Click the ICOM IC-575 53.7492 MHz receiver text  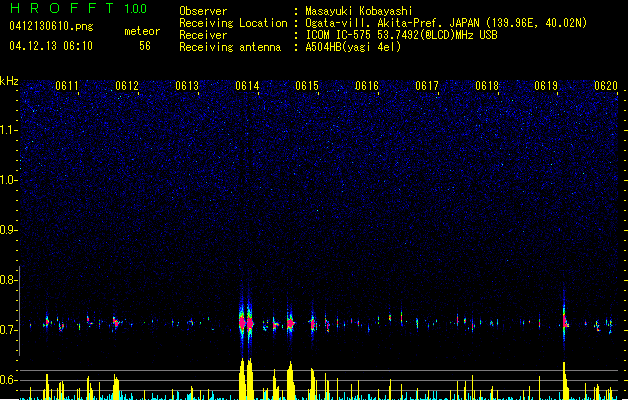[401, 35]
